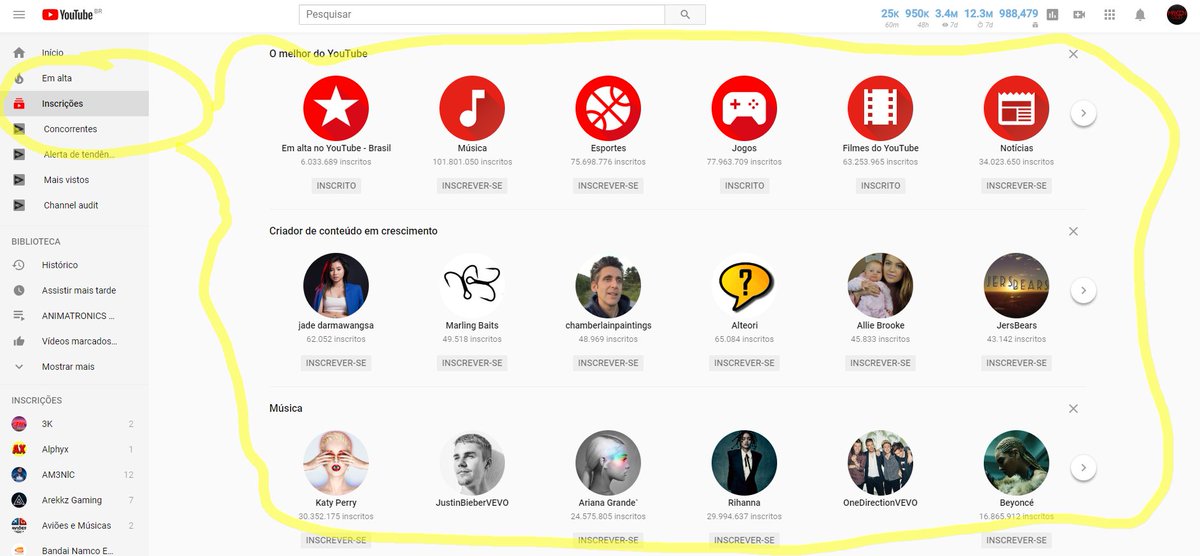Viewport: 1200px width, 556px height.
Task: Open the notifications bell
Action: (1140, 14)
